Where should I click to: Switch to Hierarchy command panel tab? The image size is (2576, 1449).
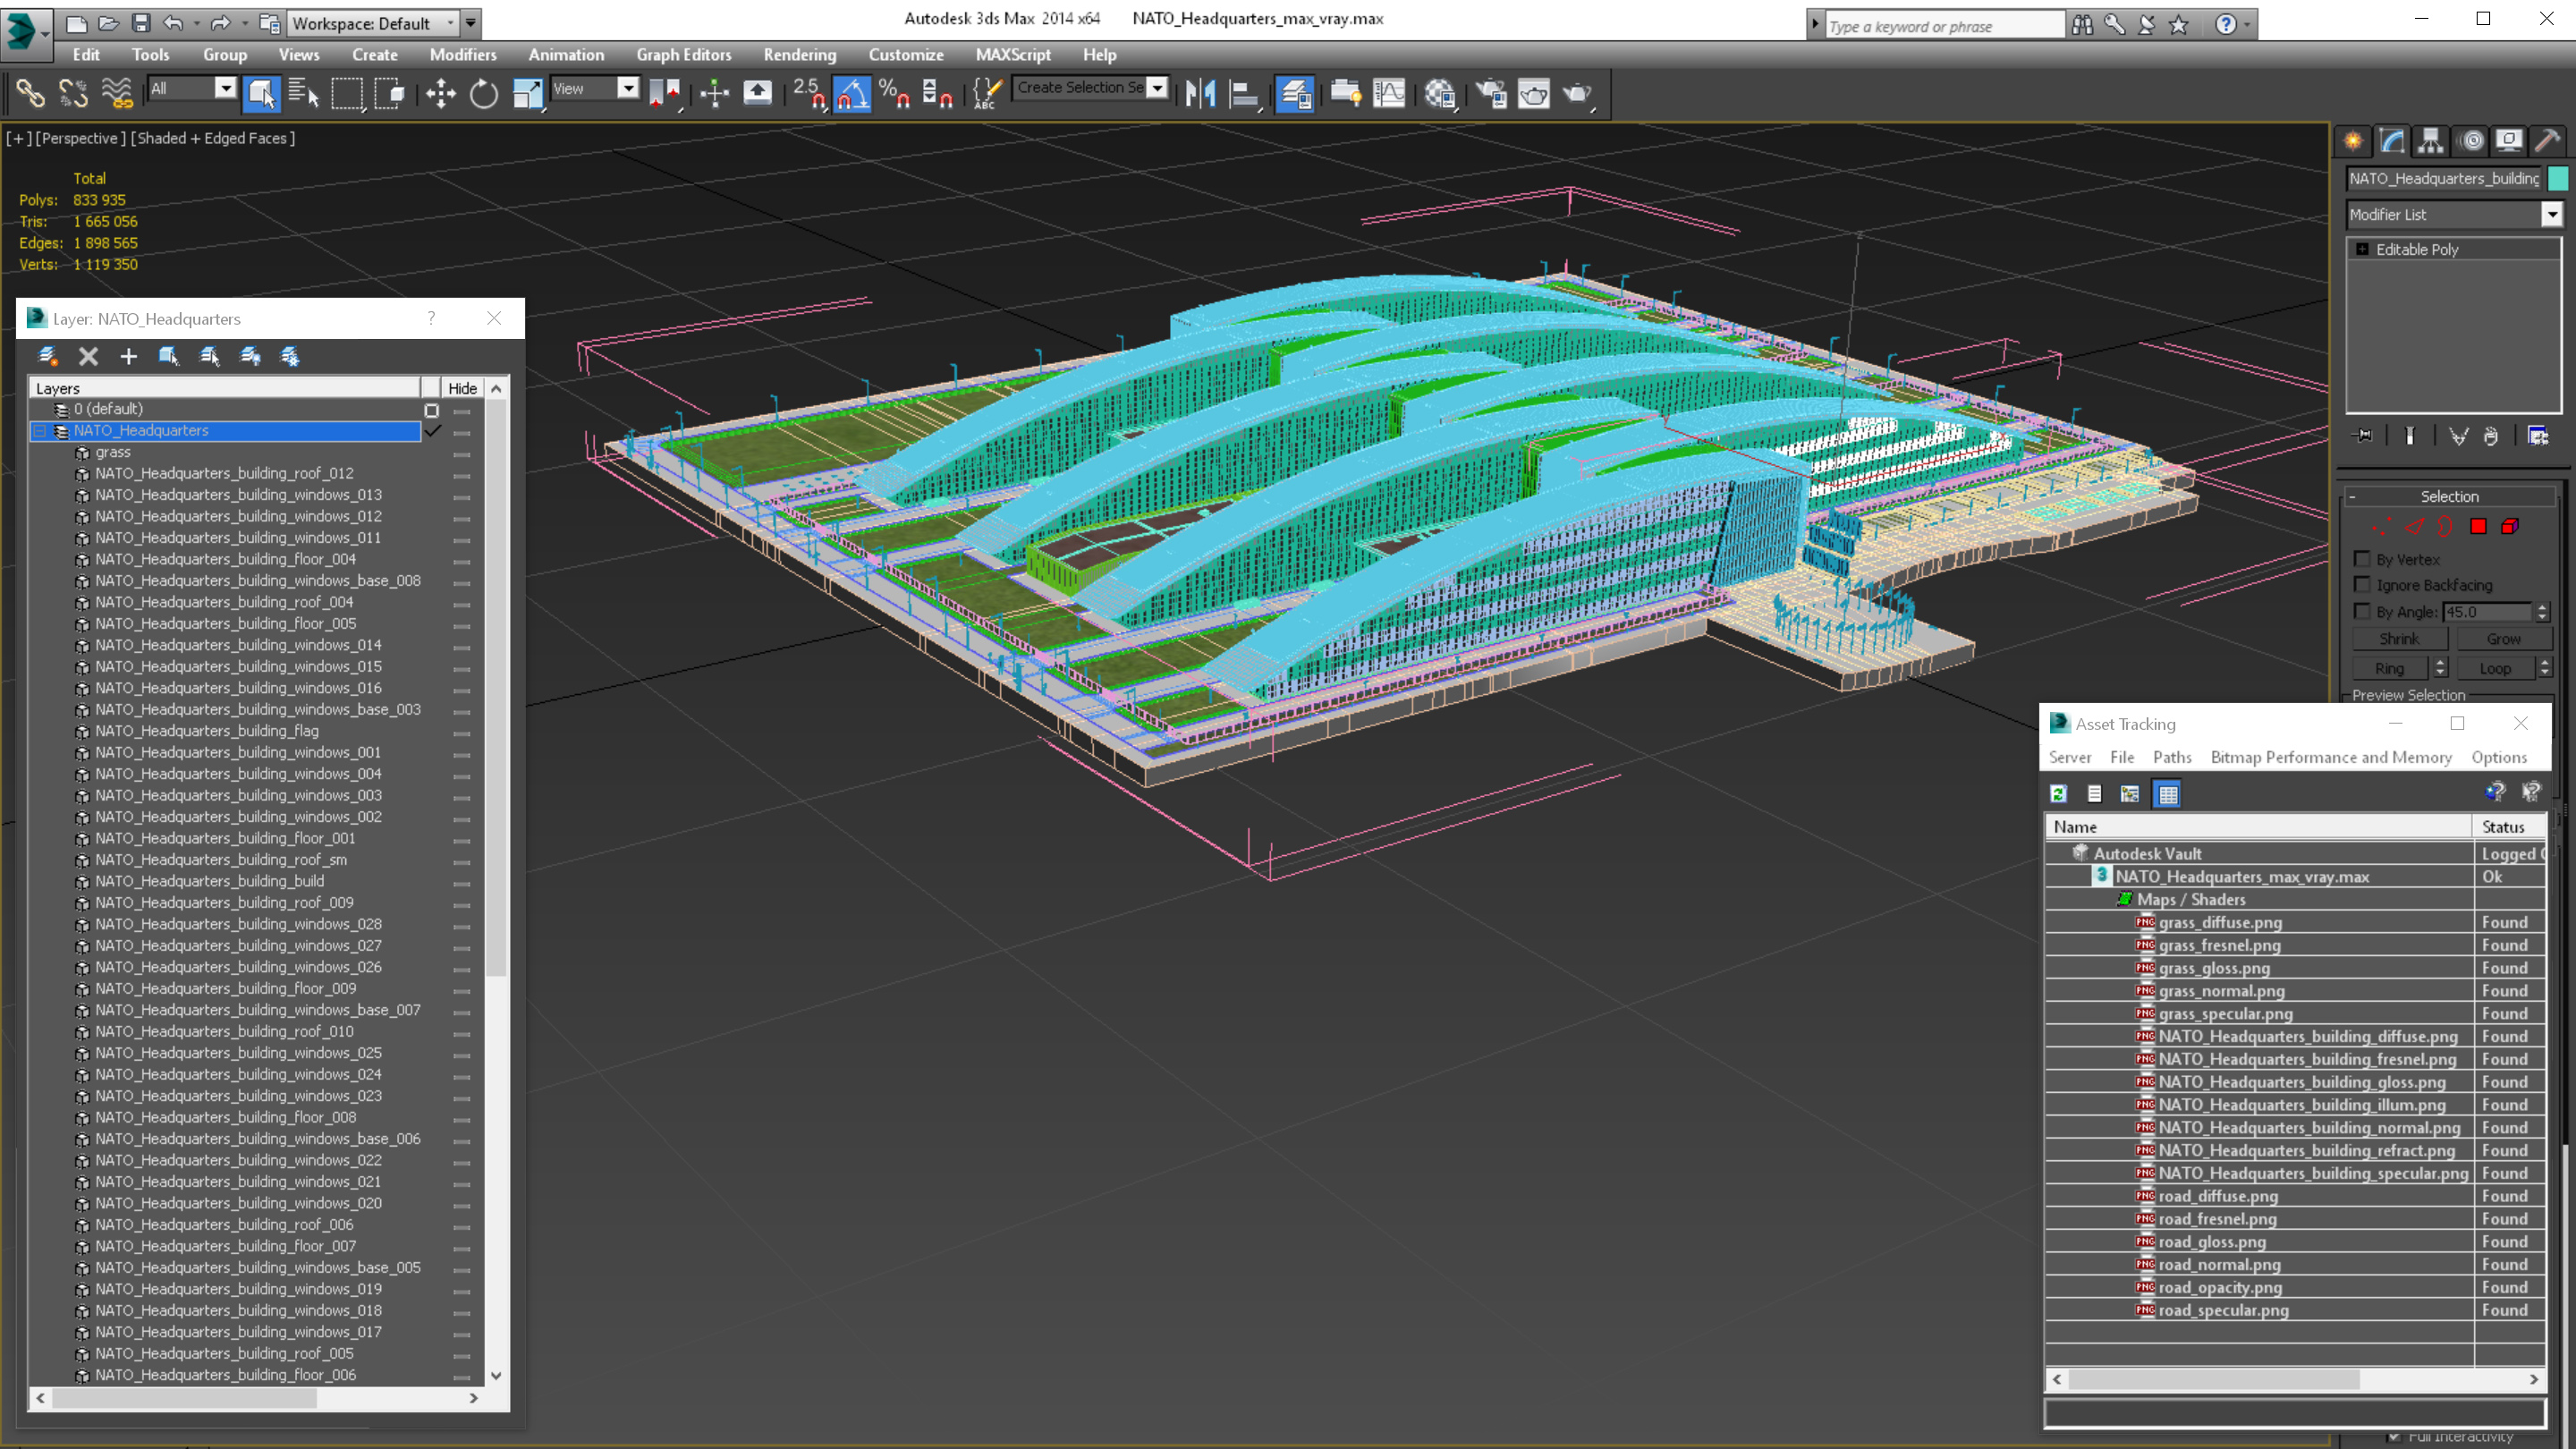[2431, 141]
